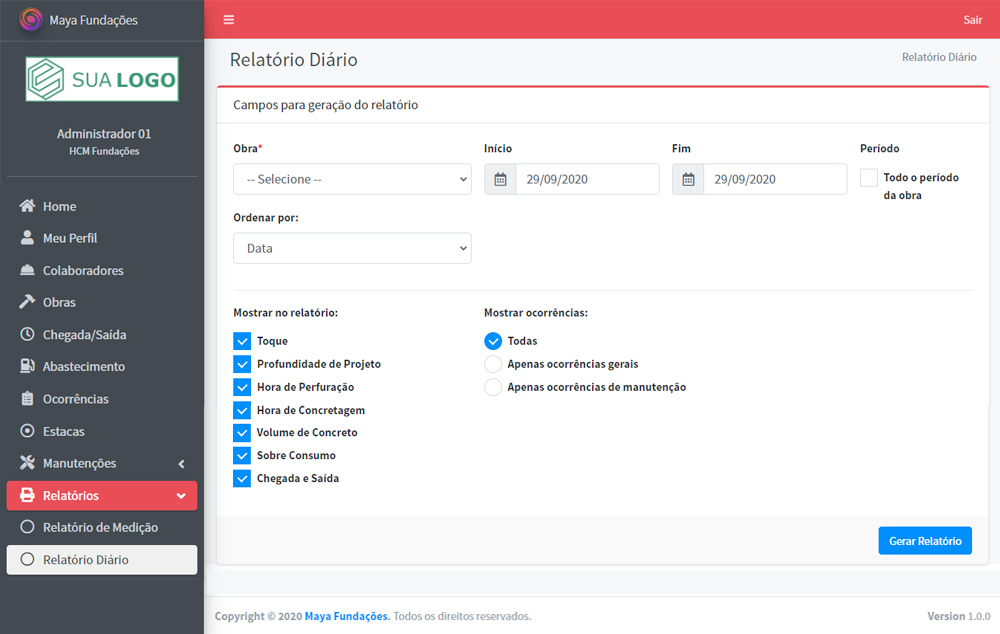
Task: Click the Meu Perfil user icon
Action: pos(27,238)
